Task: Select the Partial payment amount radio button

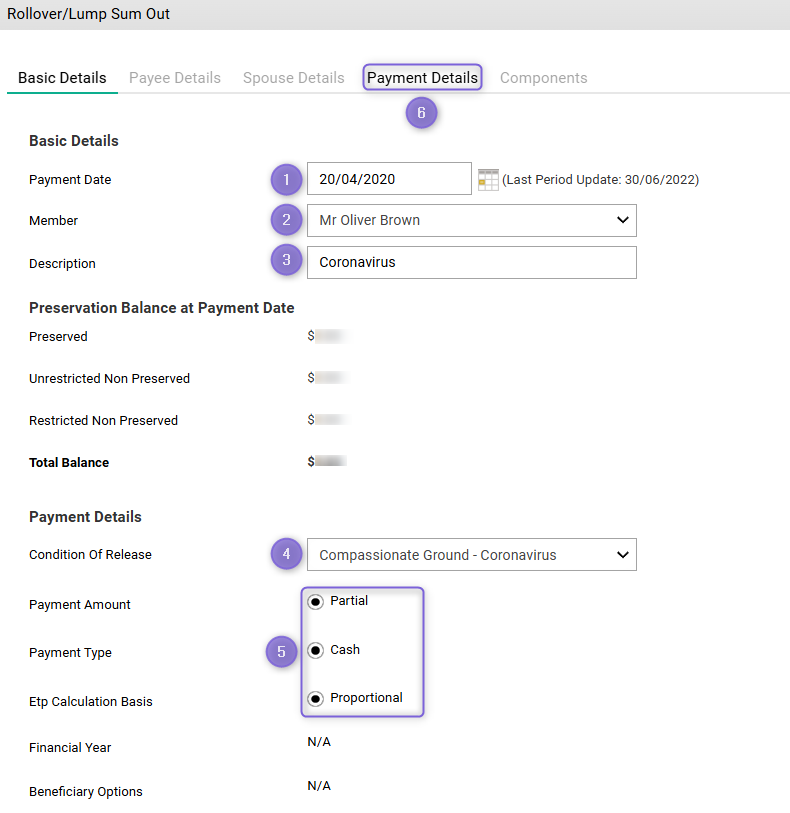Action: (315, 601)
